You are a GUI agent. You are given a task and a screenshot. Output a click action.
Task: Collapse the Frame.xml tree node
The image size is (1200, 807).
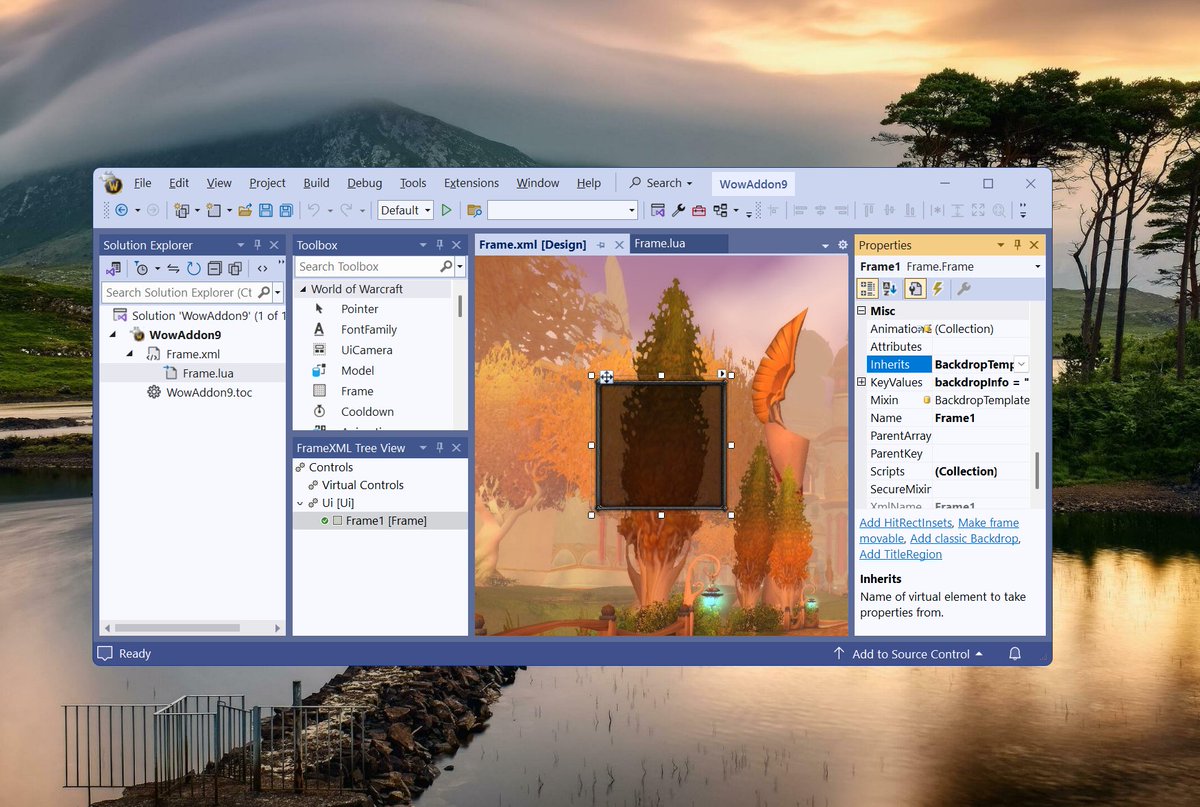(130, 354)
